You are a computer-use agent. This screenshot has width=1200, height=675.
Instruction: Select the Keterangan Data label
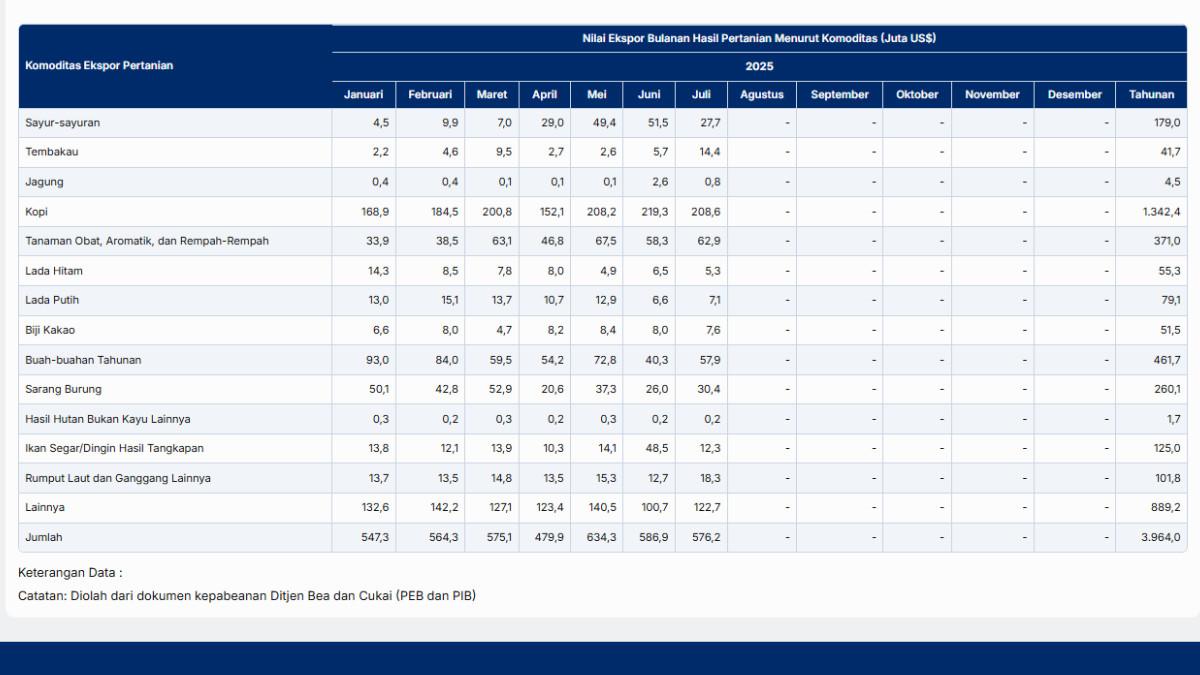[70, 573]
